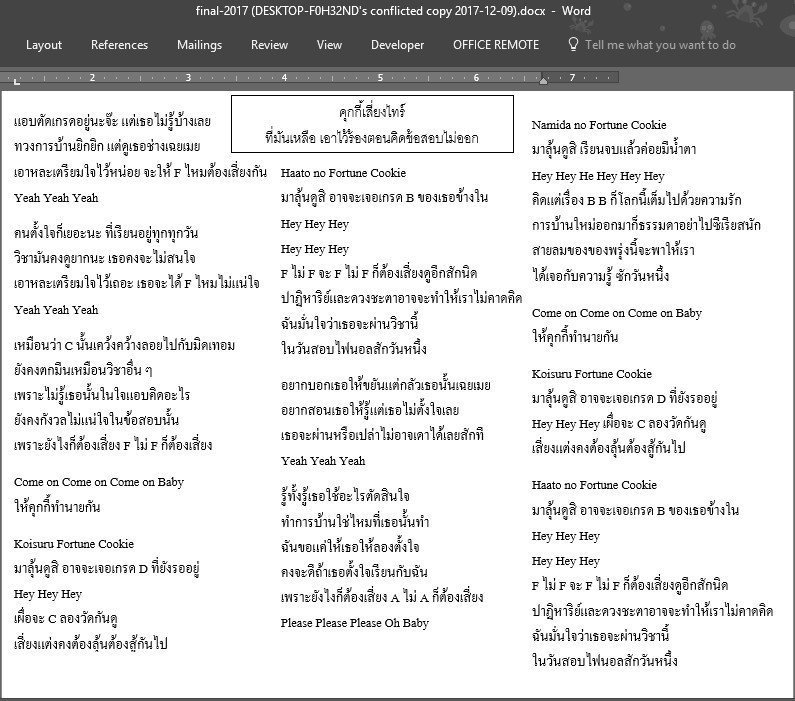
Task: Click the document title in the title bar
Action: 393,11
